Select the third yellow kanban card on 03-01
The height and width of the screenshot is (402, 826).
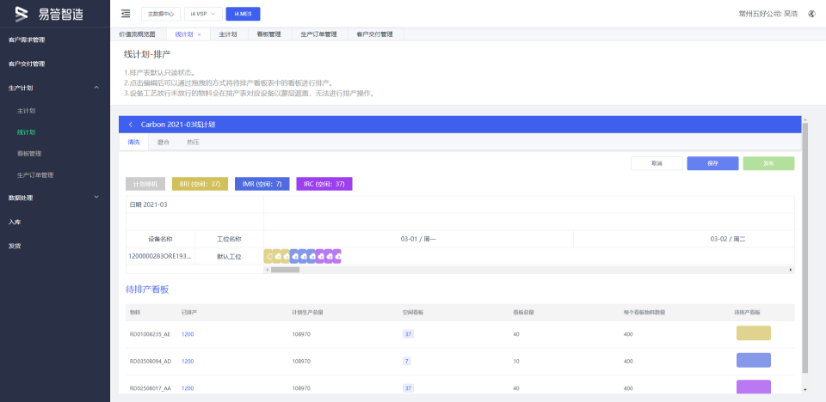coord(285,257)
